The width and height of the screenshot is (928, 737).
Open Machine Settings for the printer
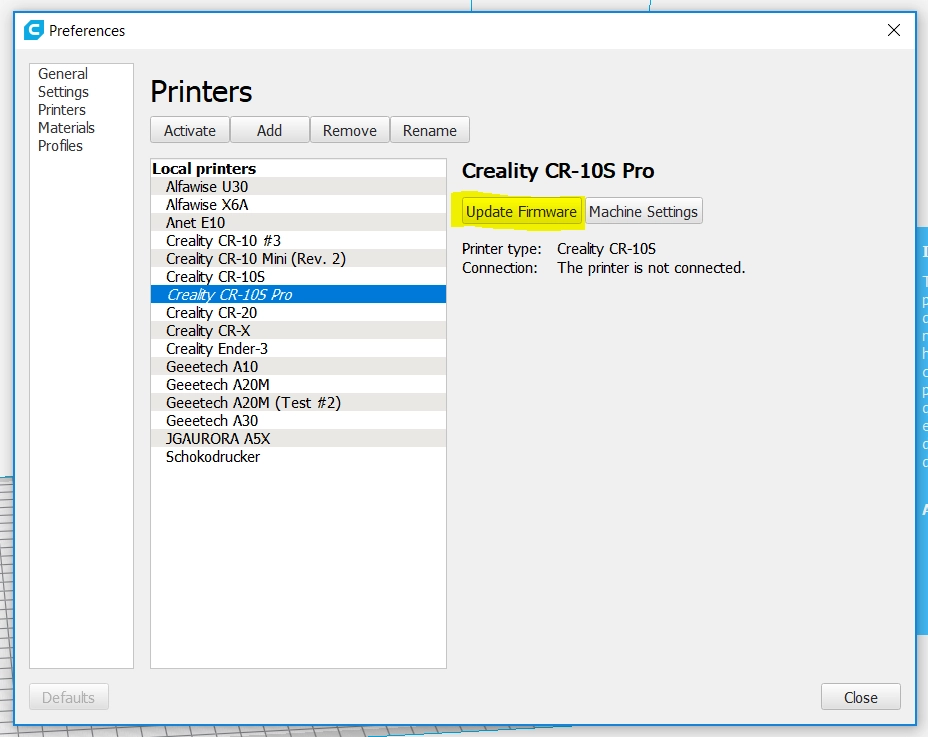coord(643,211)
